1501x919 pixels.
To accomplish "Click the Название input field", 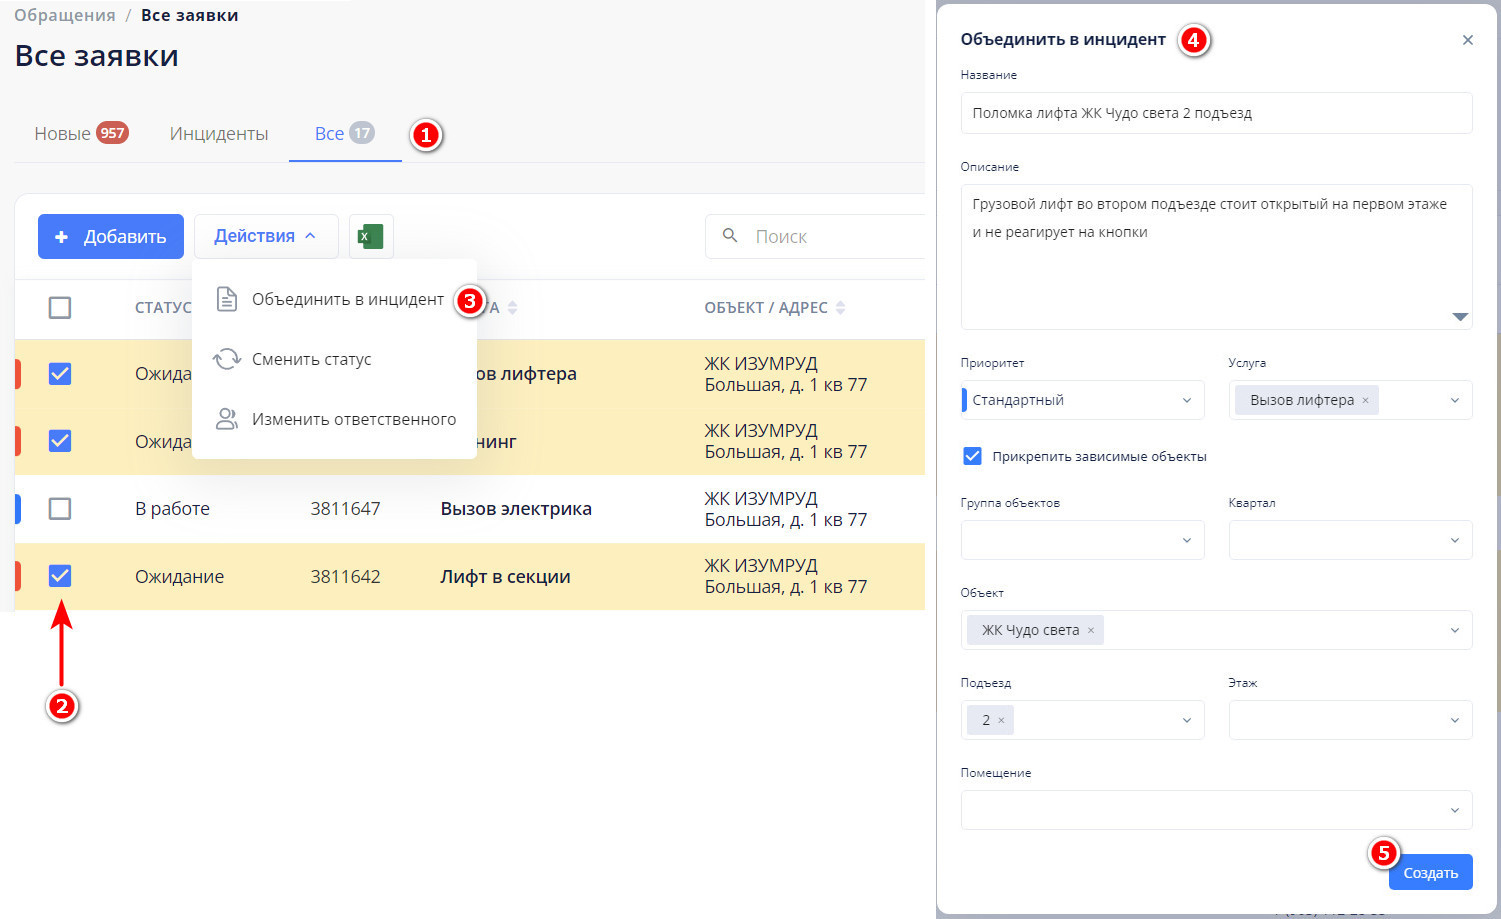I will [x=1217, y=113].
